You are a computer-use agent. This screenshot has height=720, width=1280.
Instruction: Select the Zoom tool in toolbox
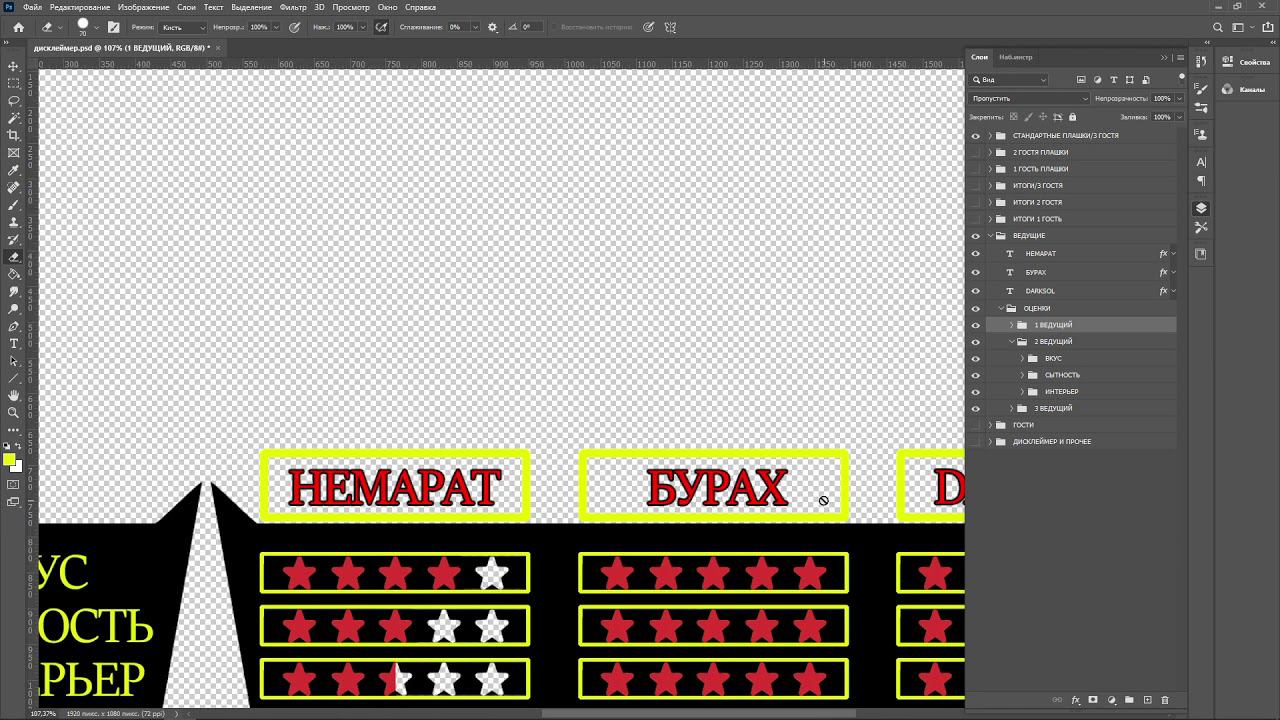(x=14, y=412)
